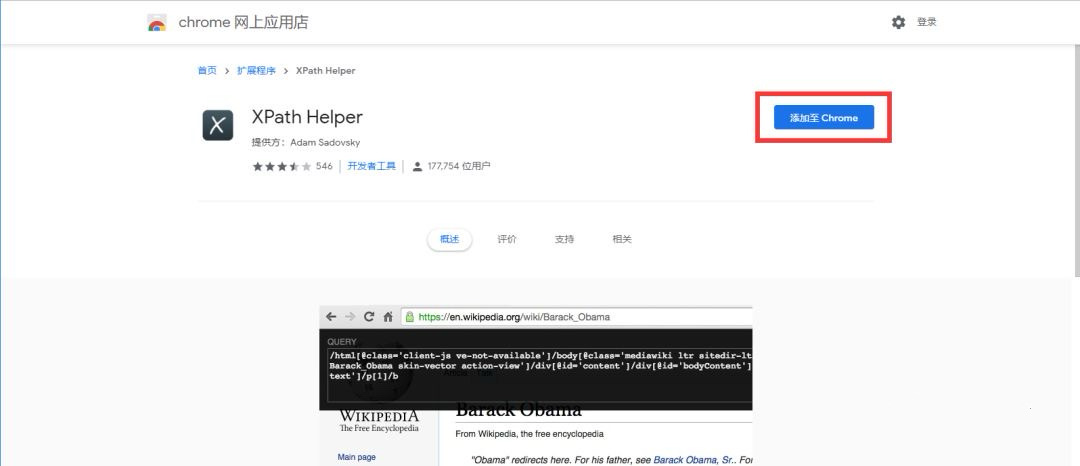Viewport: 1080px width, 466px height.
Task: Select the 概述 tab
Action: click(449, 240)
